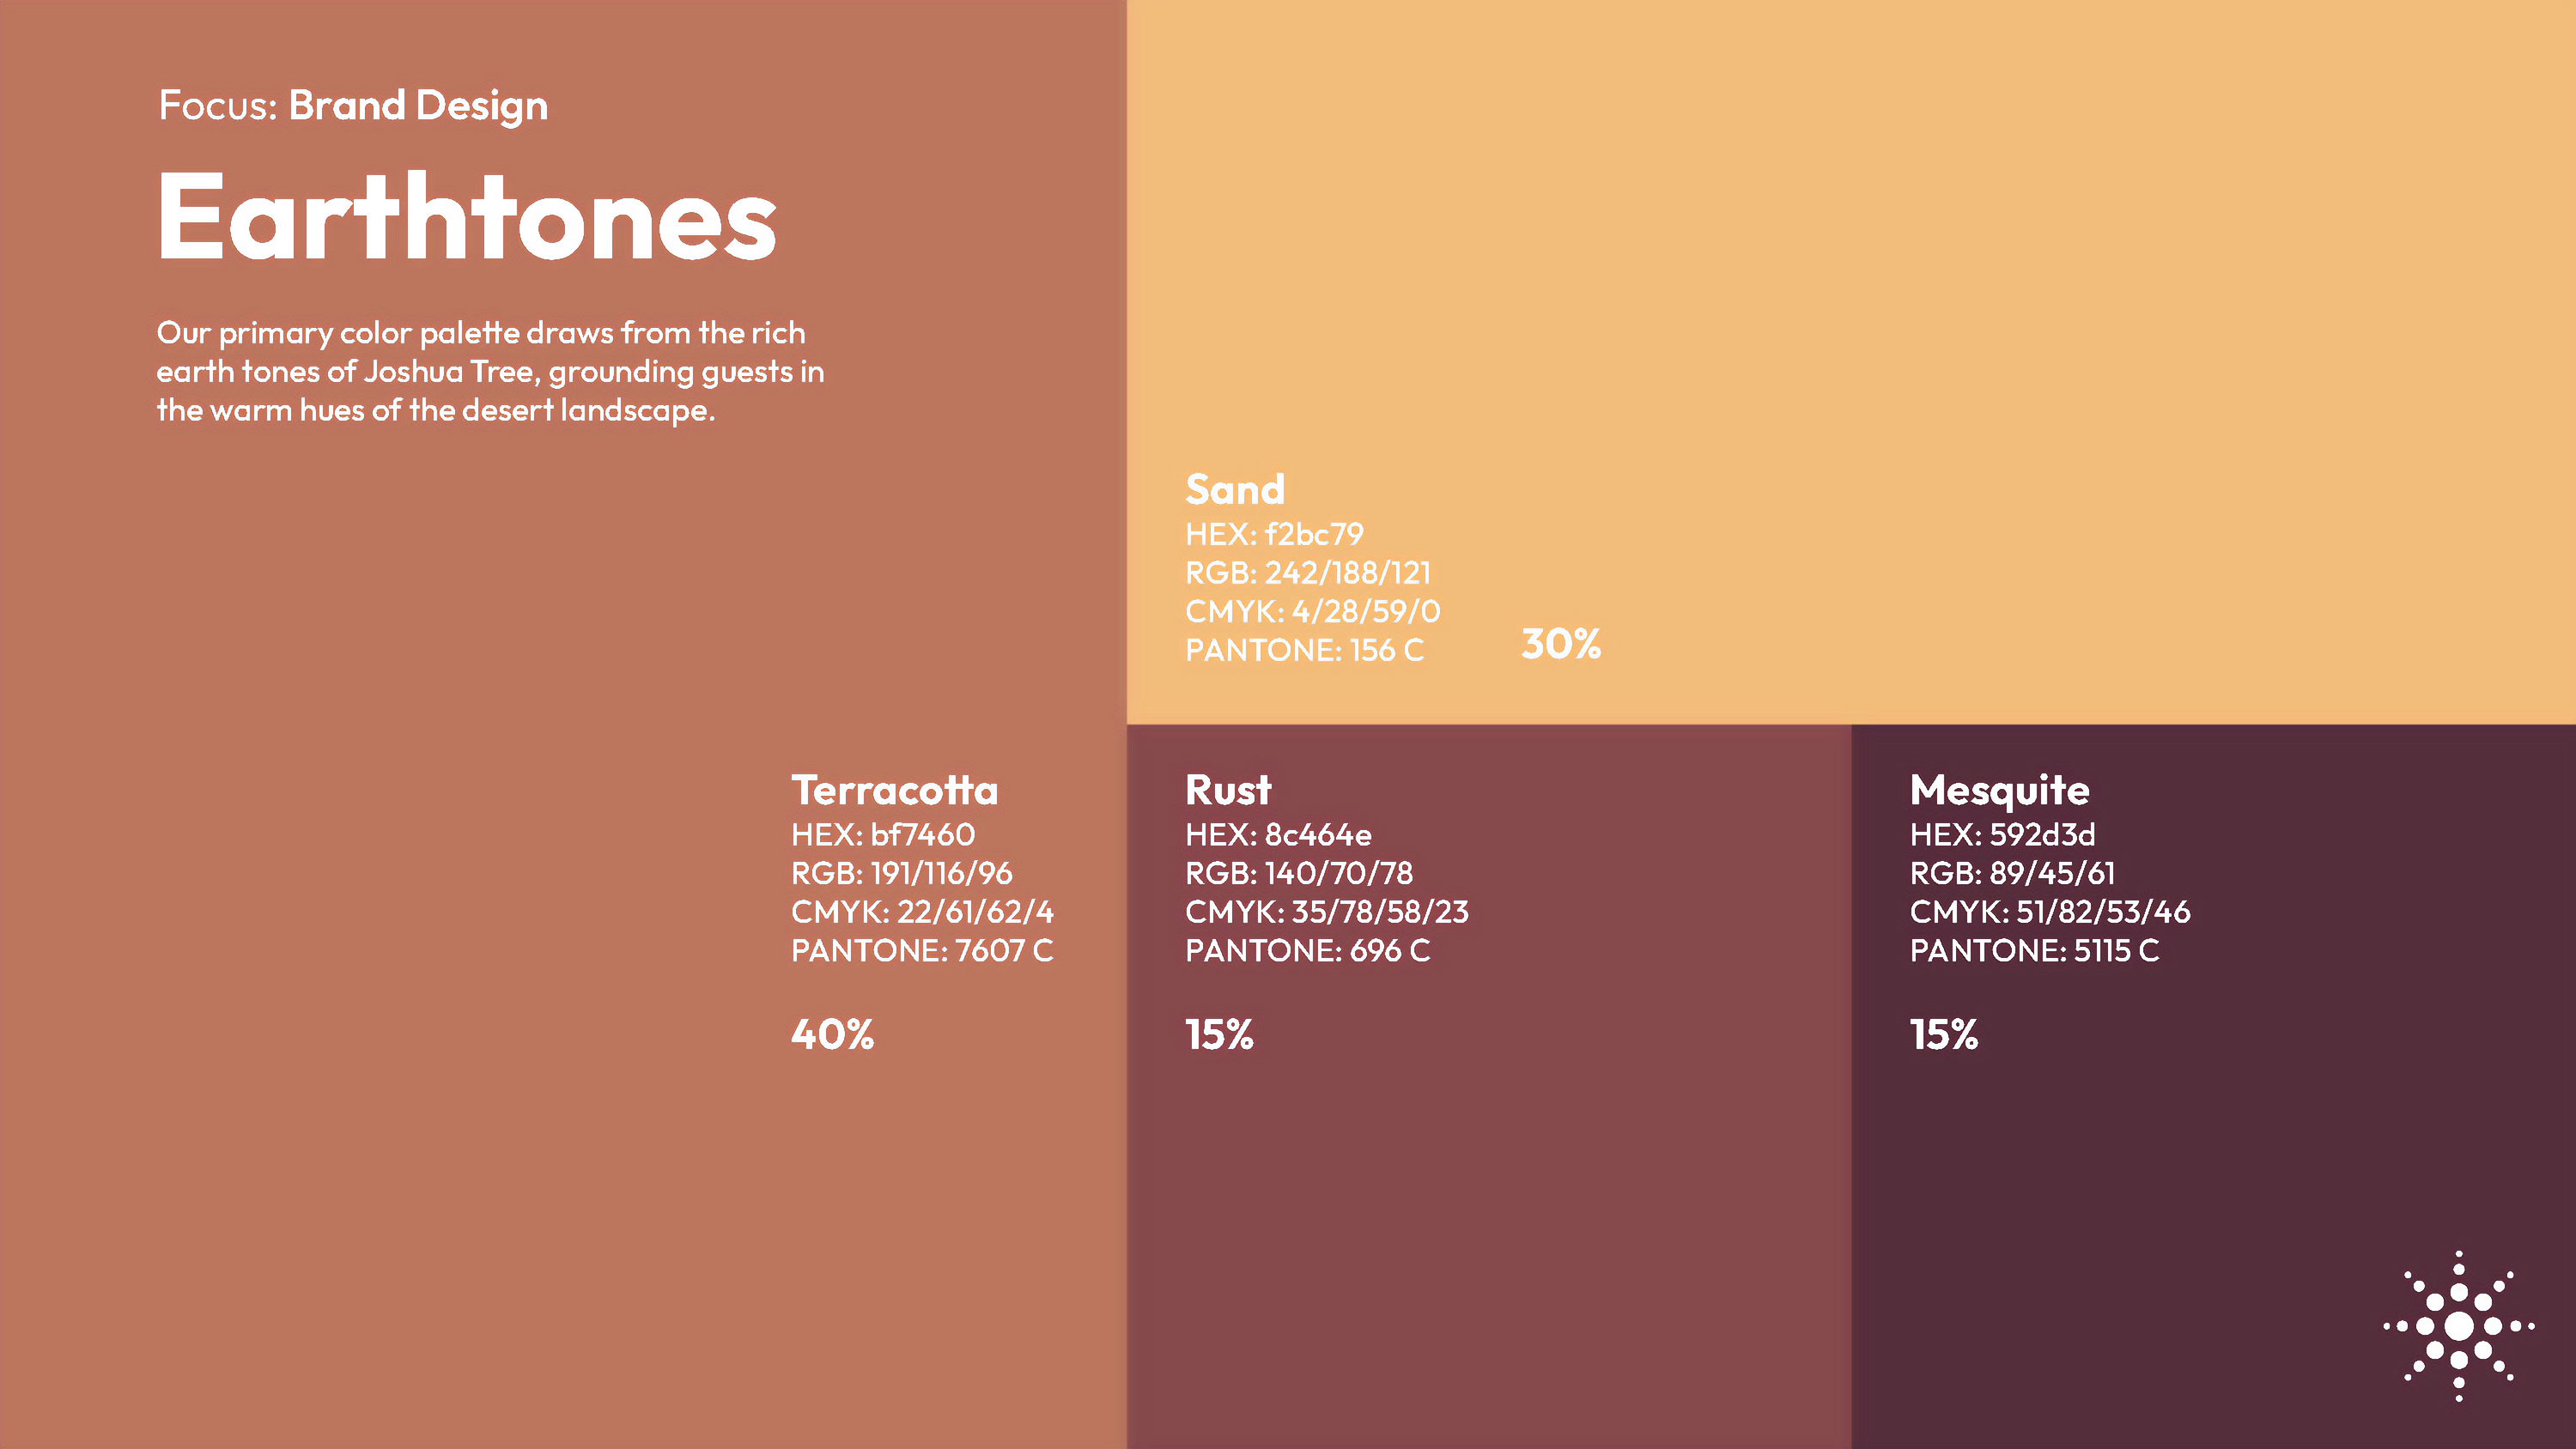
Task: Click the Terracotta 40% percentage label
Action: tap(832, 1034)
